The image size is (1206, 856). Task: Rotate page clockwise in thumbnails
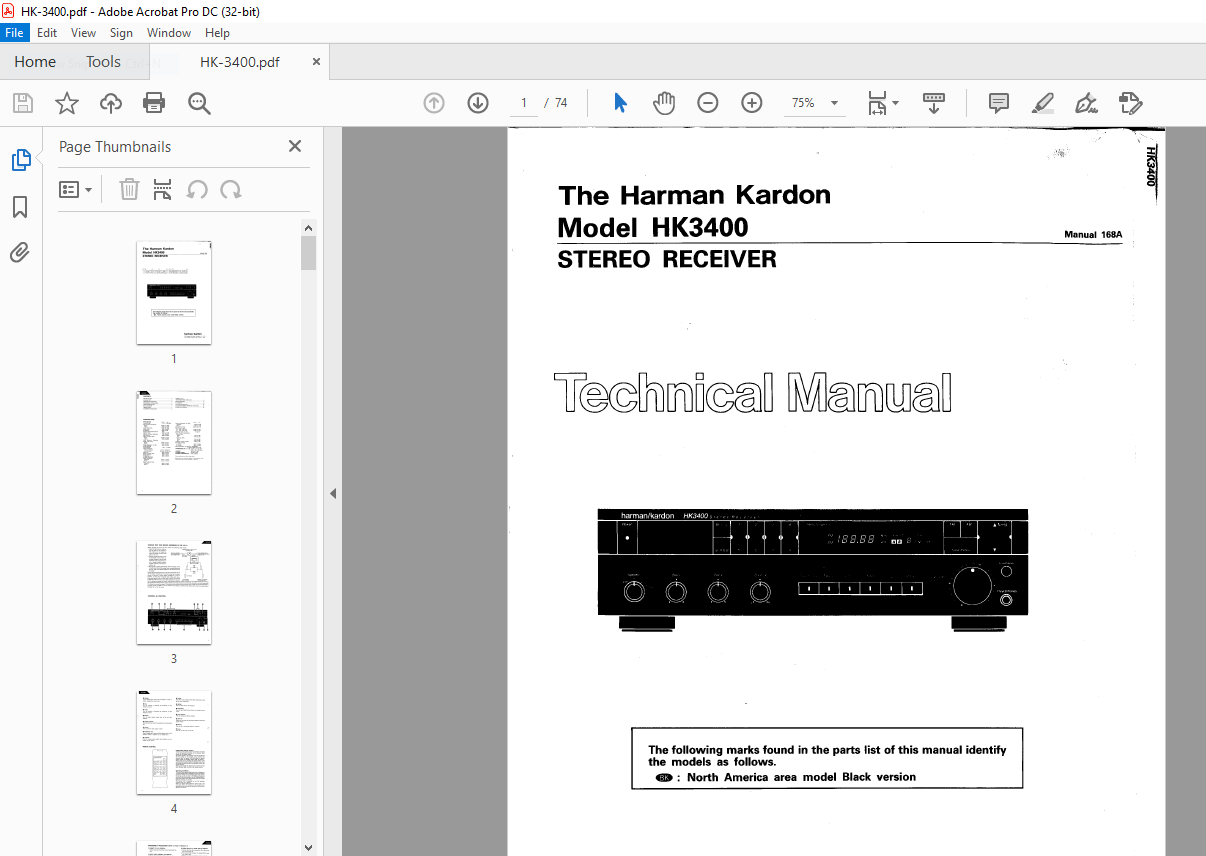tap(231, 189)
